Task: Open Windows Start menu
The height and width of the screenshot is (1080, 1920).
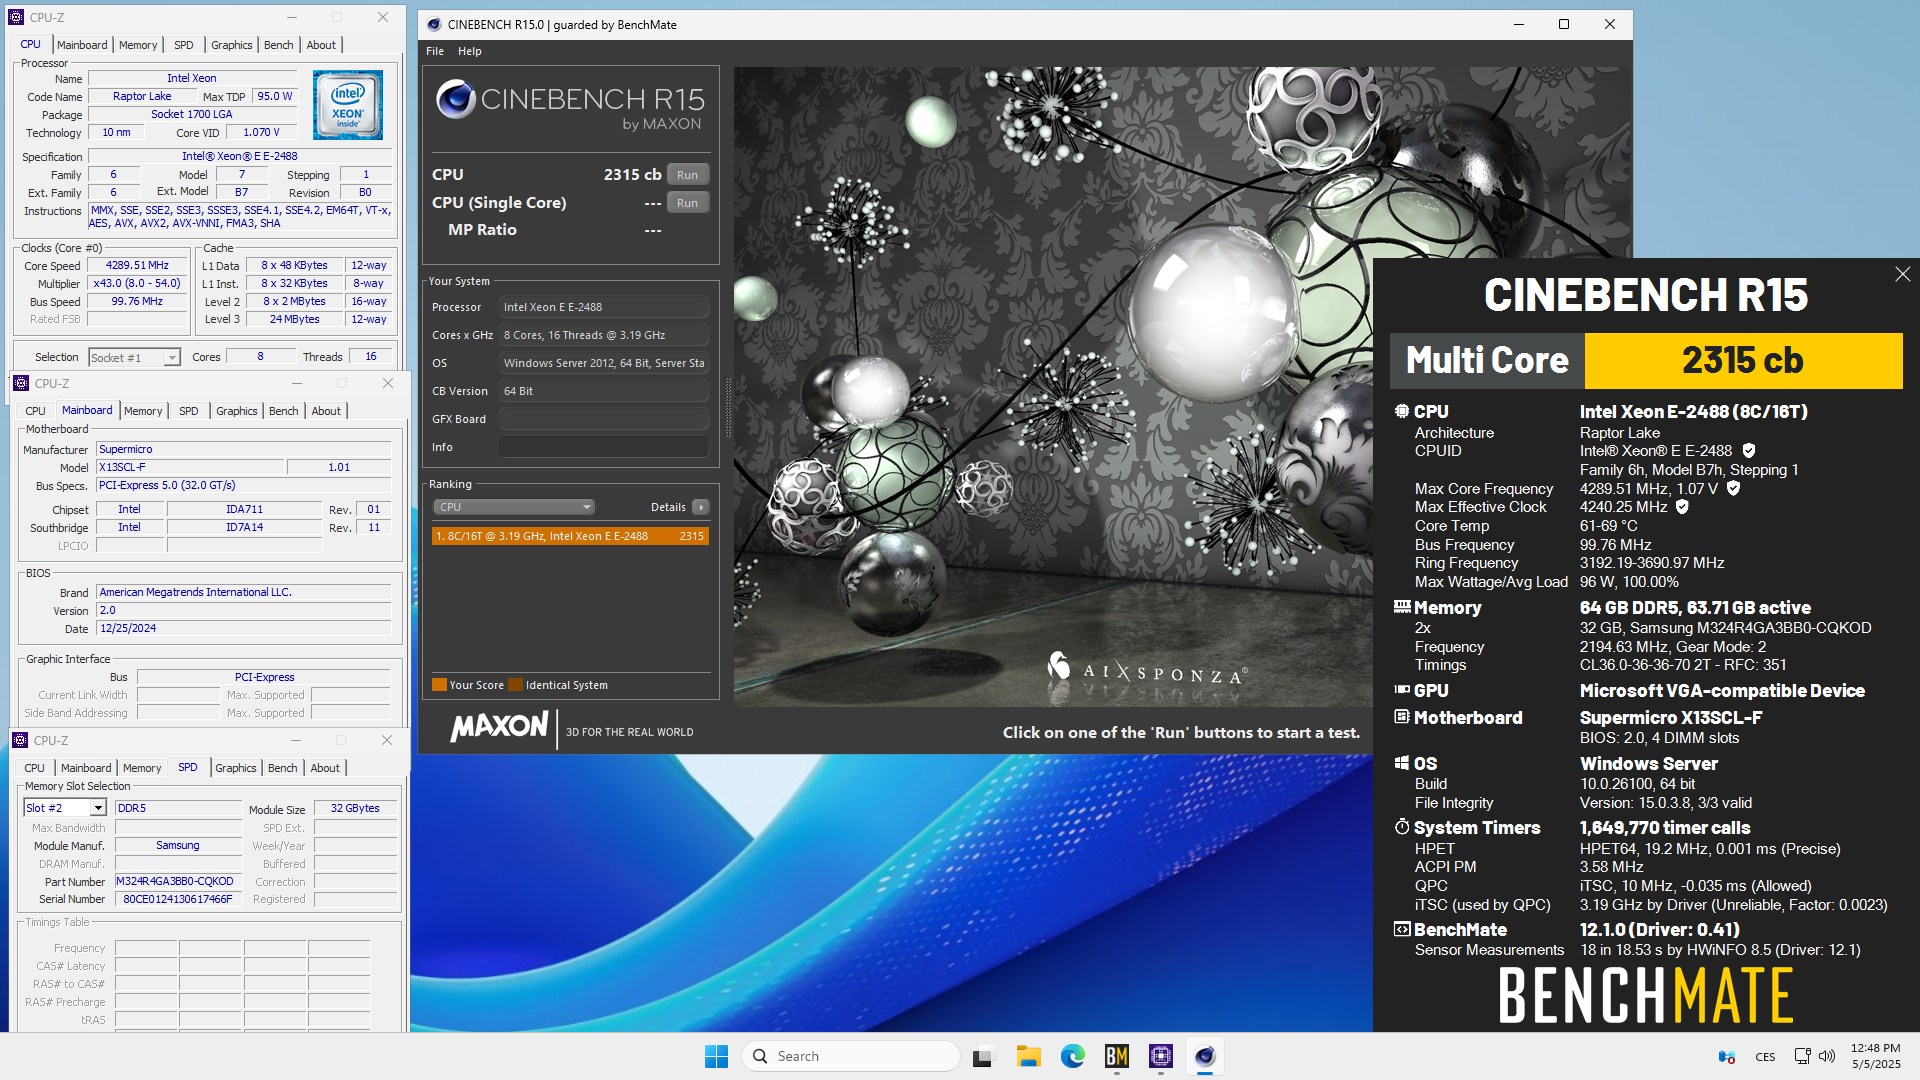Action: (x=716, y=1056)
